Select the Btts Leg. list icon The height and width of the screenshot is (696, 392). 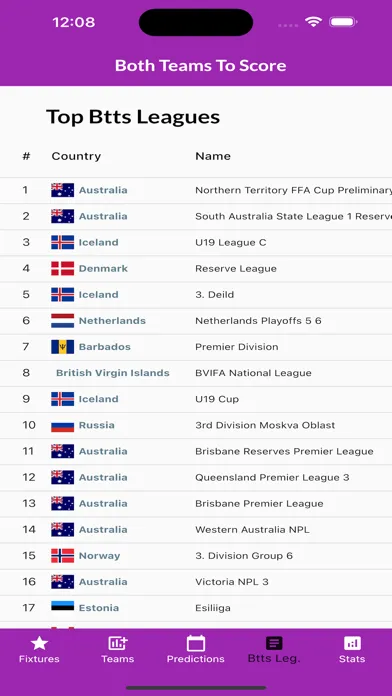(274, 643)
